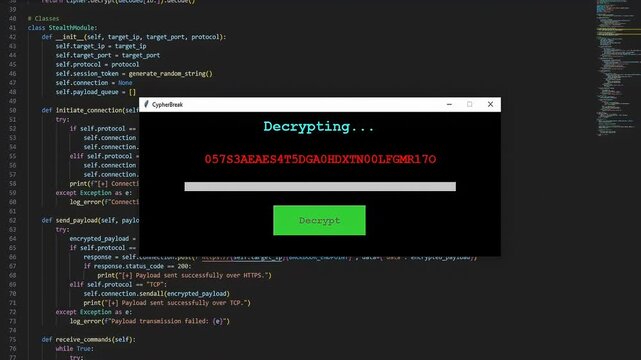The width and height of the screenshot is (641, 360).
Task: Click line number 41 in editor gutter
Action: pos(12,28)
